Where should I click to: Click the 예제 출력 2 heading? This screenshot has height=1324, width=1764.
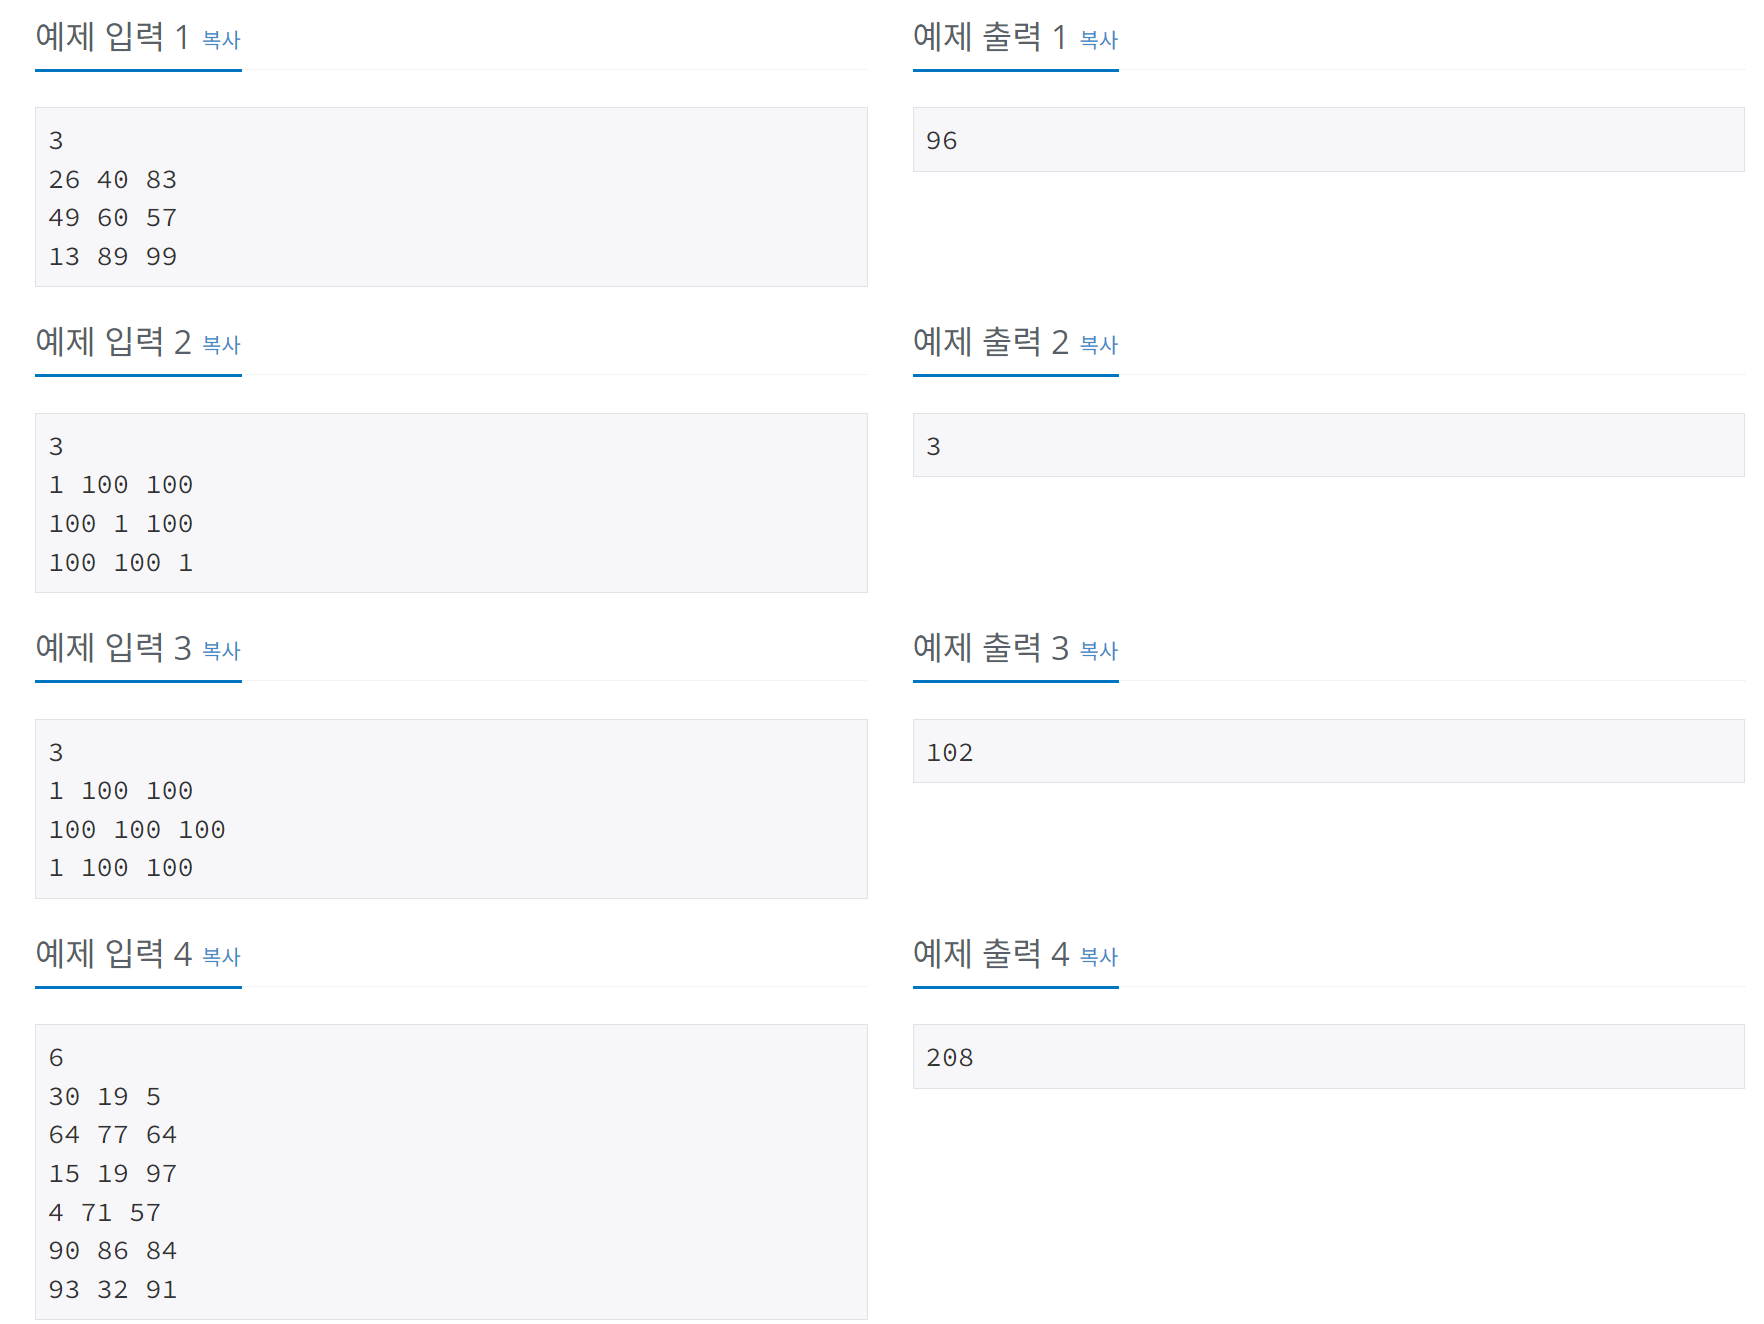[990, 344]
